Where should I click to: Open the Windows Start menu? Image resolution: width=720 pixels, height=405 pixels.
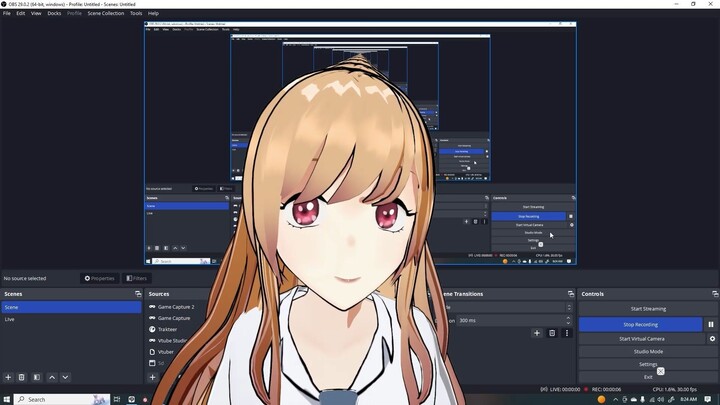click(7, 399)
